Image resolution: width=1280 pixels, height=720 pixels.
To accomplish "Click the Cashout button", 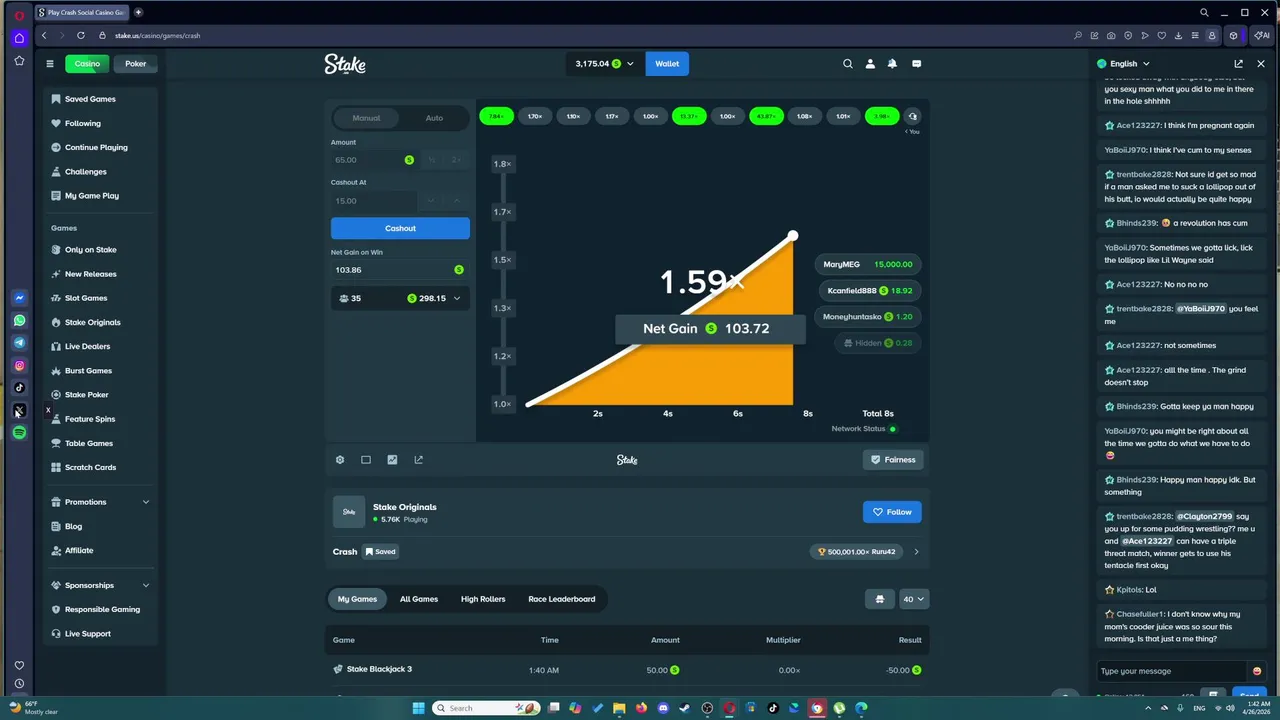I will tap(400, 228).
